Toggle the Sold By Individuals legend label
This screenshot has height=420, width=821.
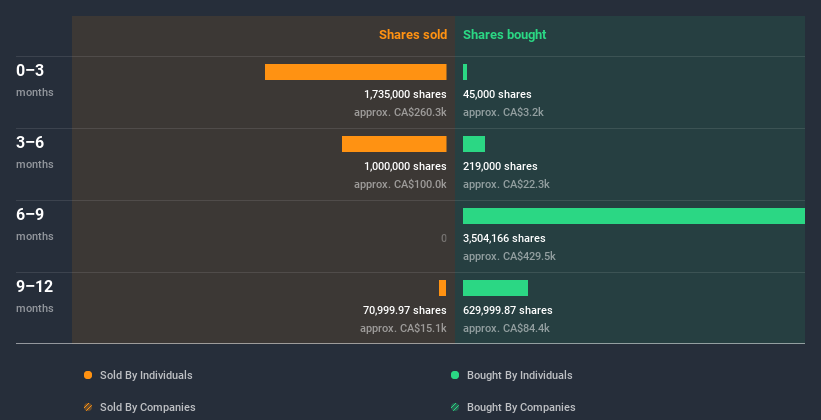(146, 375)
